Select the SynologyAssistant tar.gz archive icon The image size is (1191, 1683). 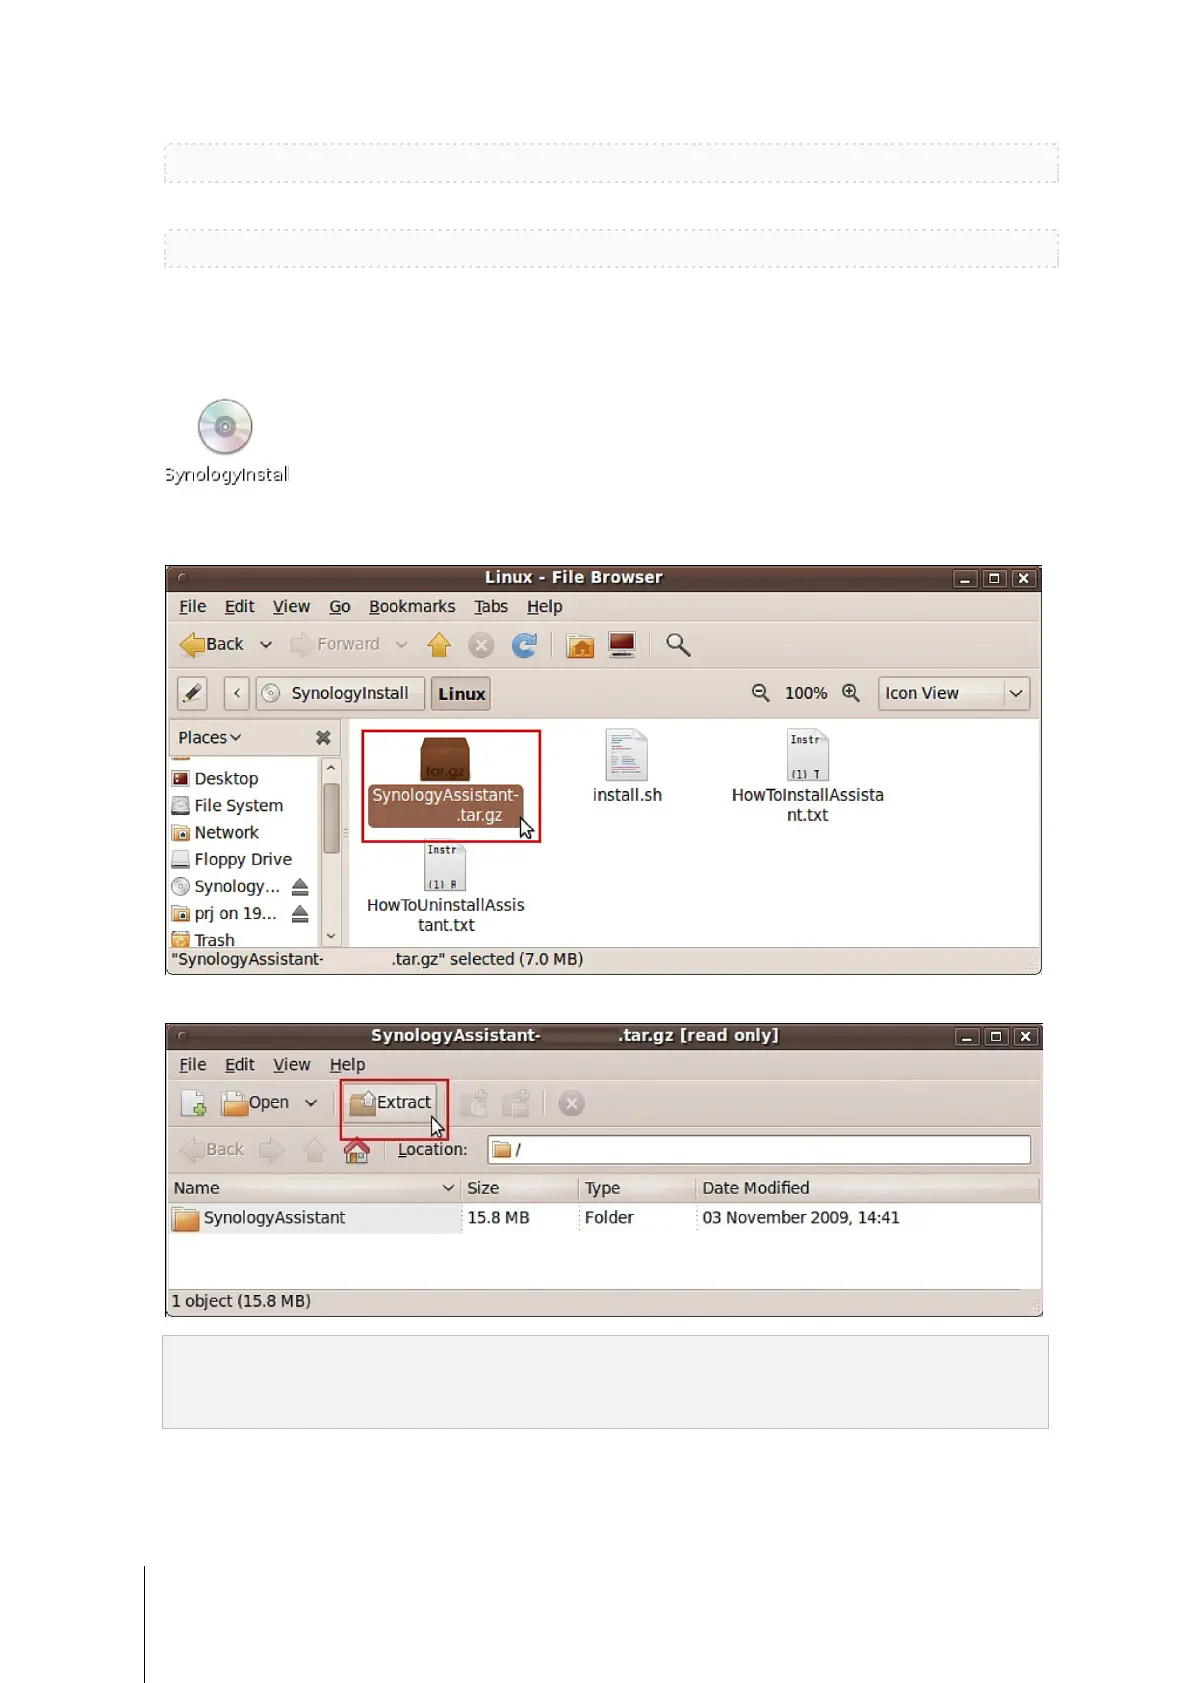pyautogui.click(x=445, y=782)
